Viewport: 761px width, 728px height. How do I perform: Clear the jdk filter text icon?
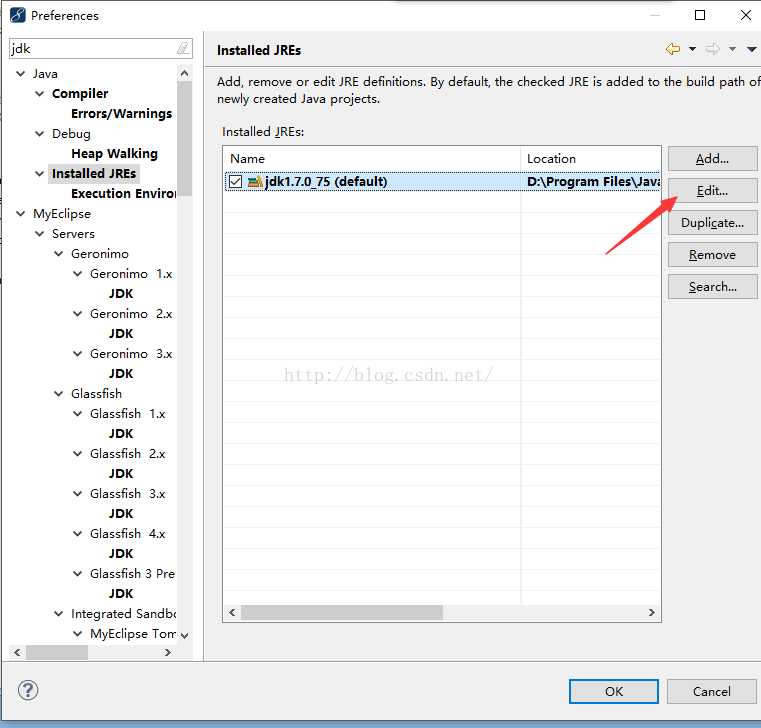182,48
